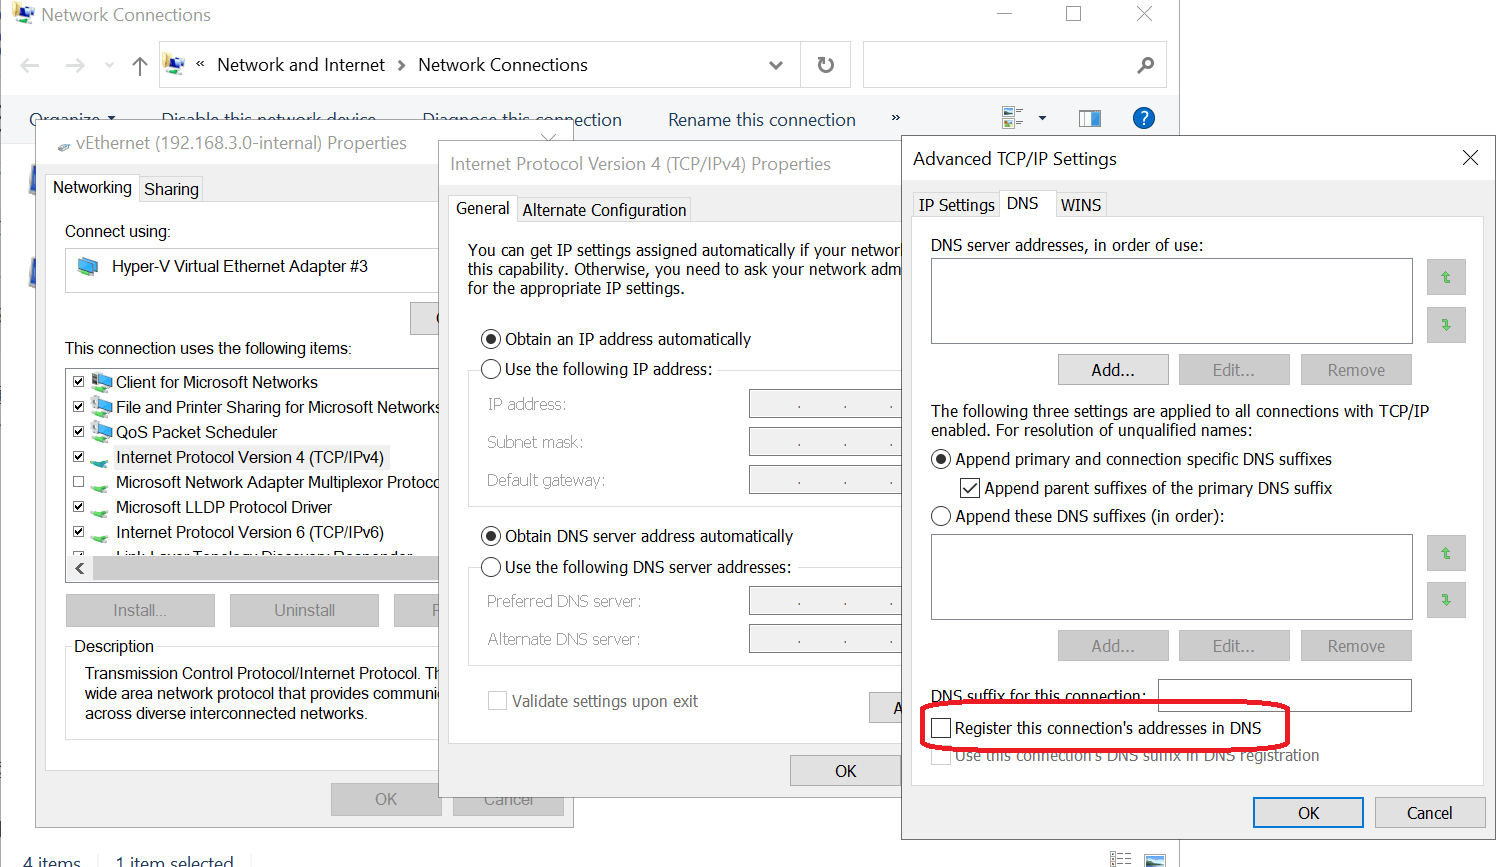Screen dimensions: 1500x867
Task: Click the change view icon in the toolbar
Action: coord(1012,118)
